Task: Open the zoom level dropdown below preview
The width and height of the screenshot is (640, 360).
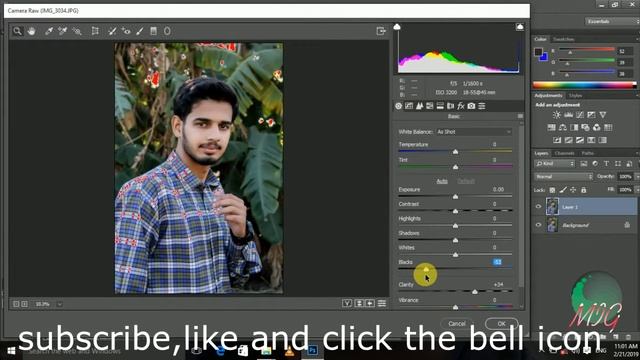Action: (x=60, y=304)
